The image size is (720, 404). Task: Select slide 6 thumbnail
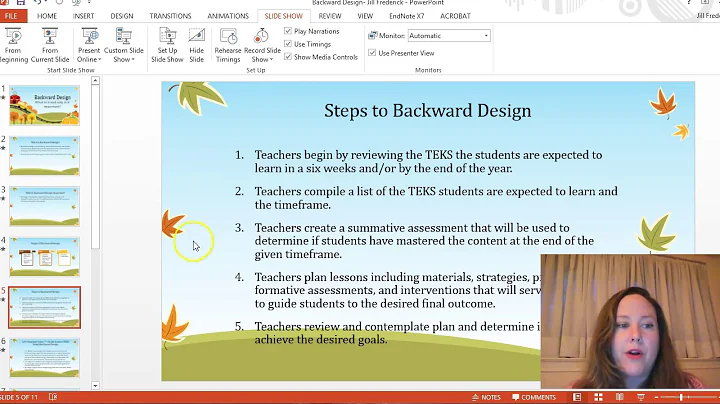(x=45, y=358)
